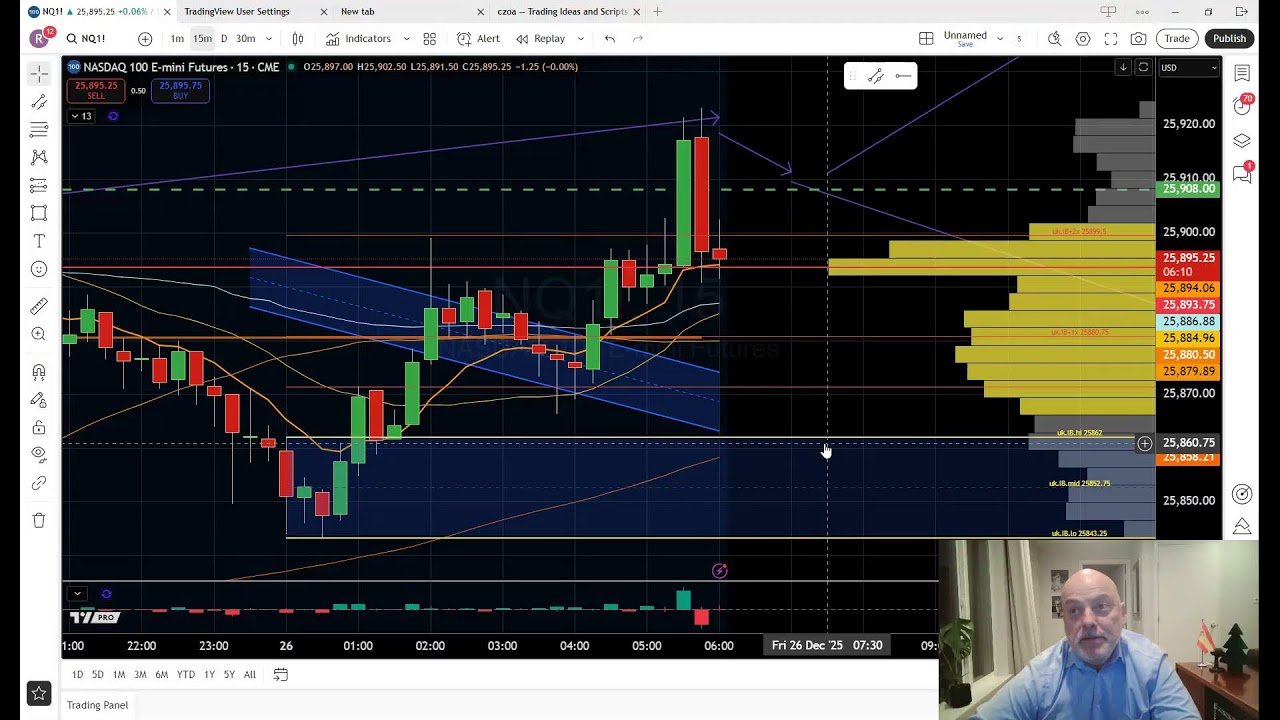The height and width of the screenshot is (720, 1280).
Task: Click the Undo arrow
Action: tap(610, 39)
